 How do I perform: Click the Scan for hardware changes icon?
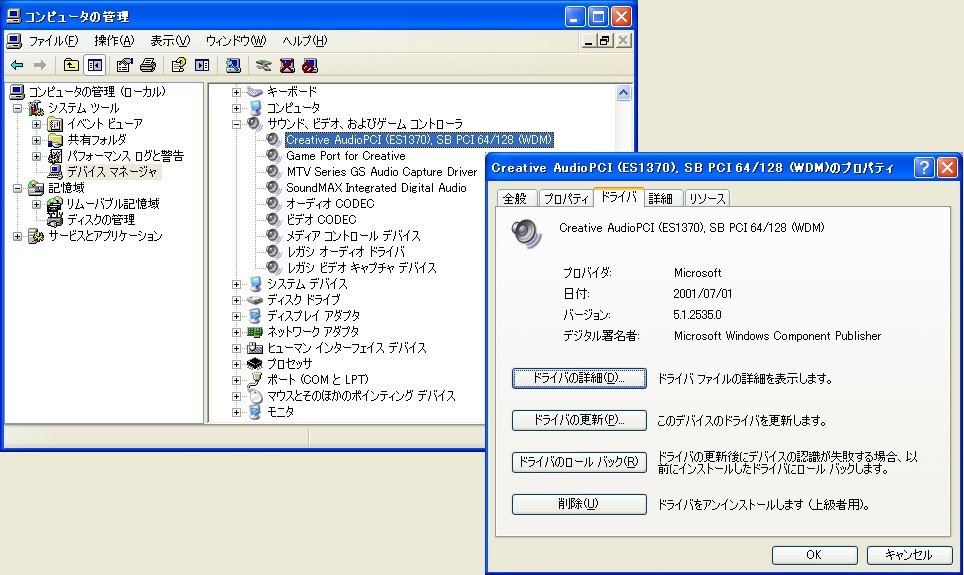click(x=233, y=65)
